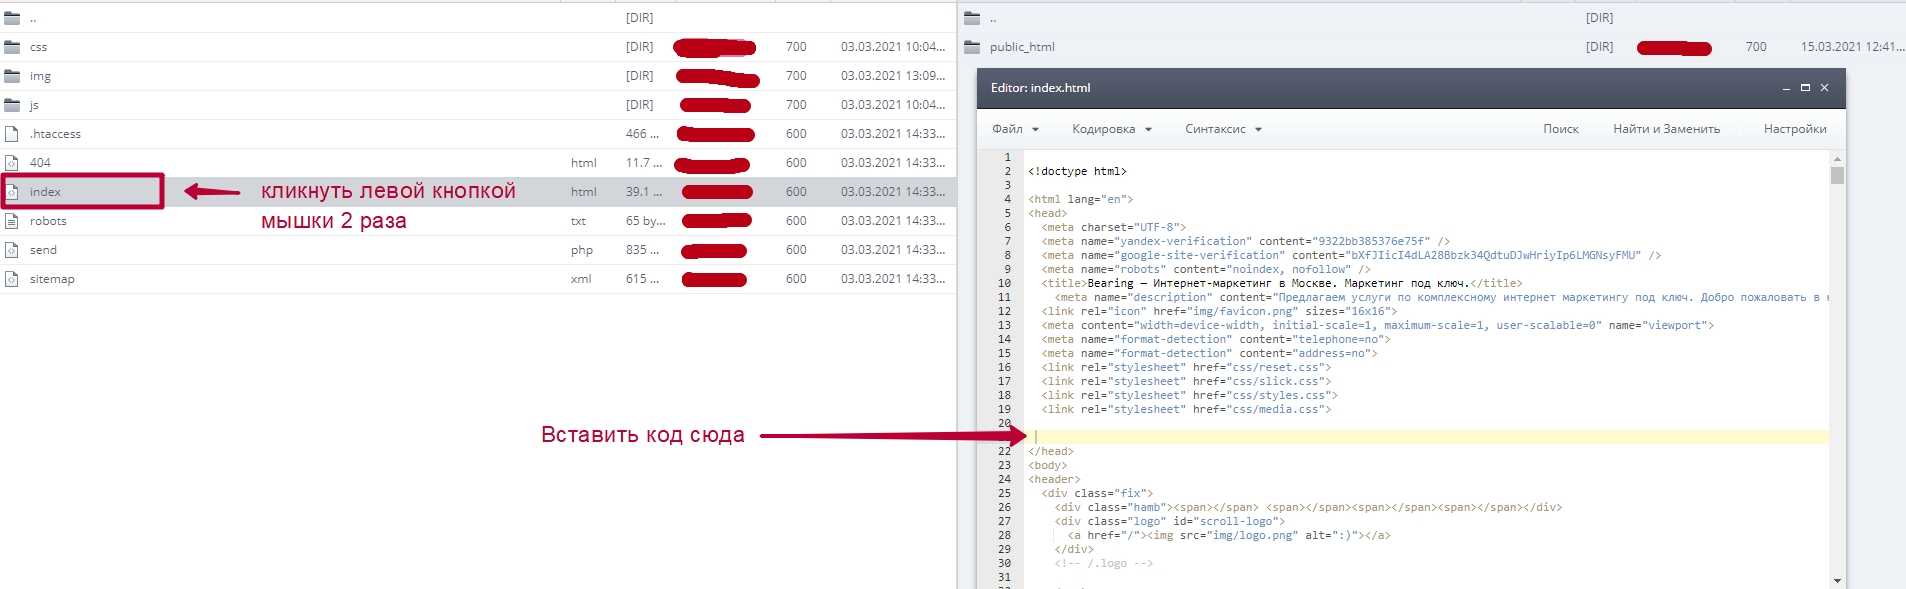Select the index file name
The image size is (1906, 589).
(45, 192)
